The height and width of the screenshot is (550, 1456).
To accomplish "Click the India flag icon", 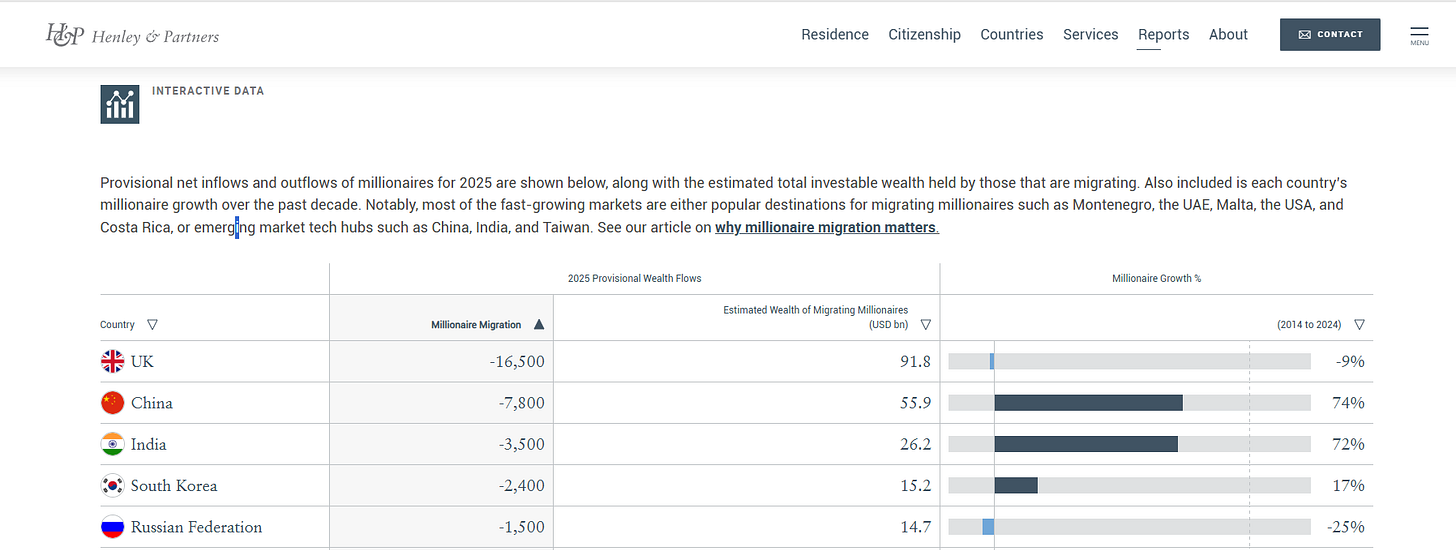I will pyautogui.click(x=113, y=444).
